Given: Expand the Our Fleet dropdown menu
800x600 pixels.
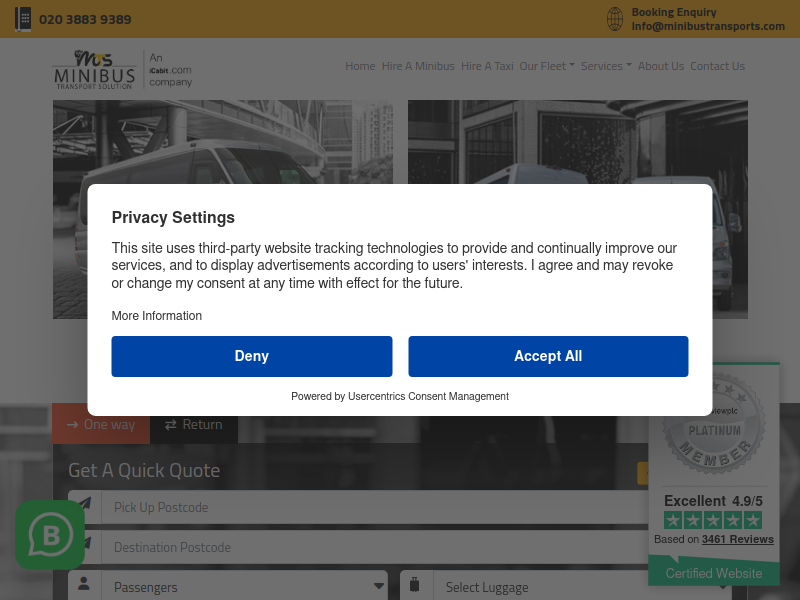Looking at the screenshot, I should 546,66.
